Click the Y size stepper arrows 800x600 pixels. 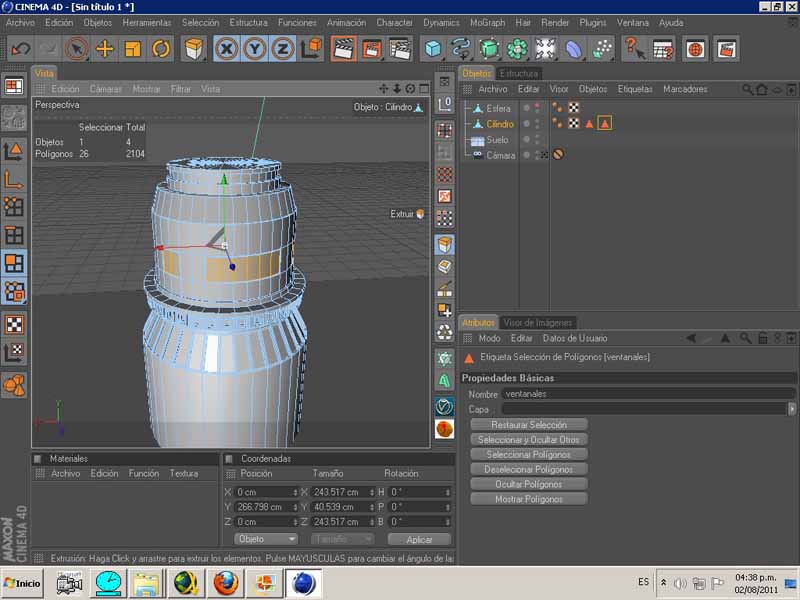coord(371,507)
